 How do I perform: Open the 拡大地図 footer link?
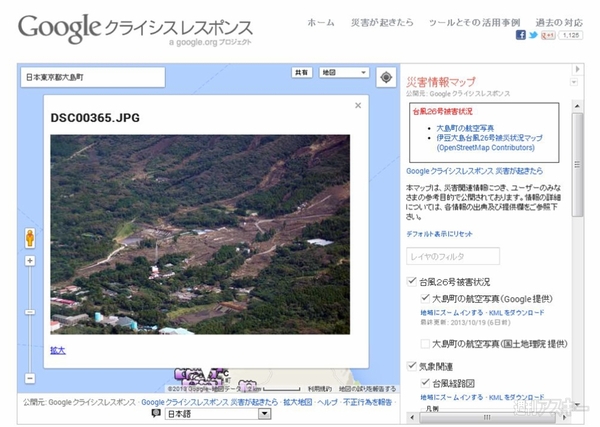pos(298,402)
